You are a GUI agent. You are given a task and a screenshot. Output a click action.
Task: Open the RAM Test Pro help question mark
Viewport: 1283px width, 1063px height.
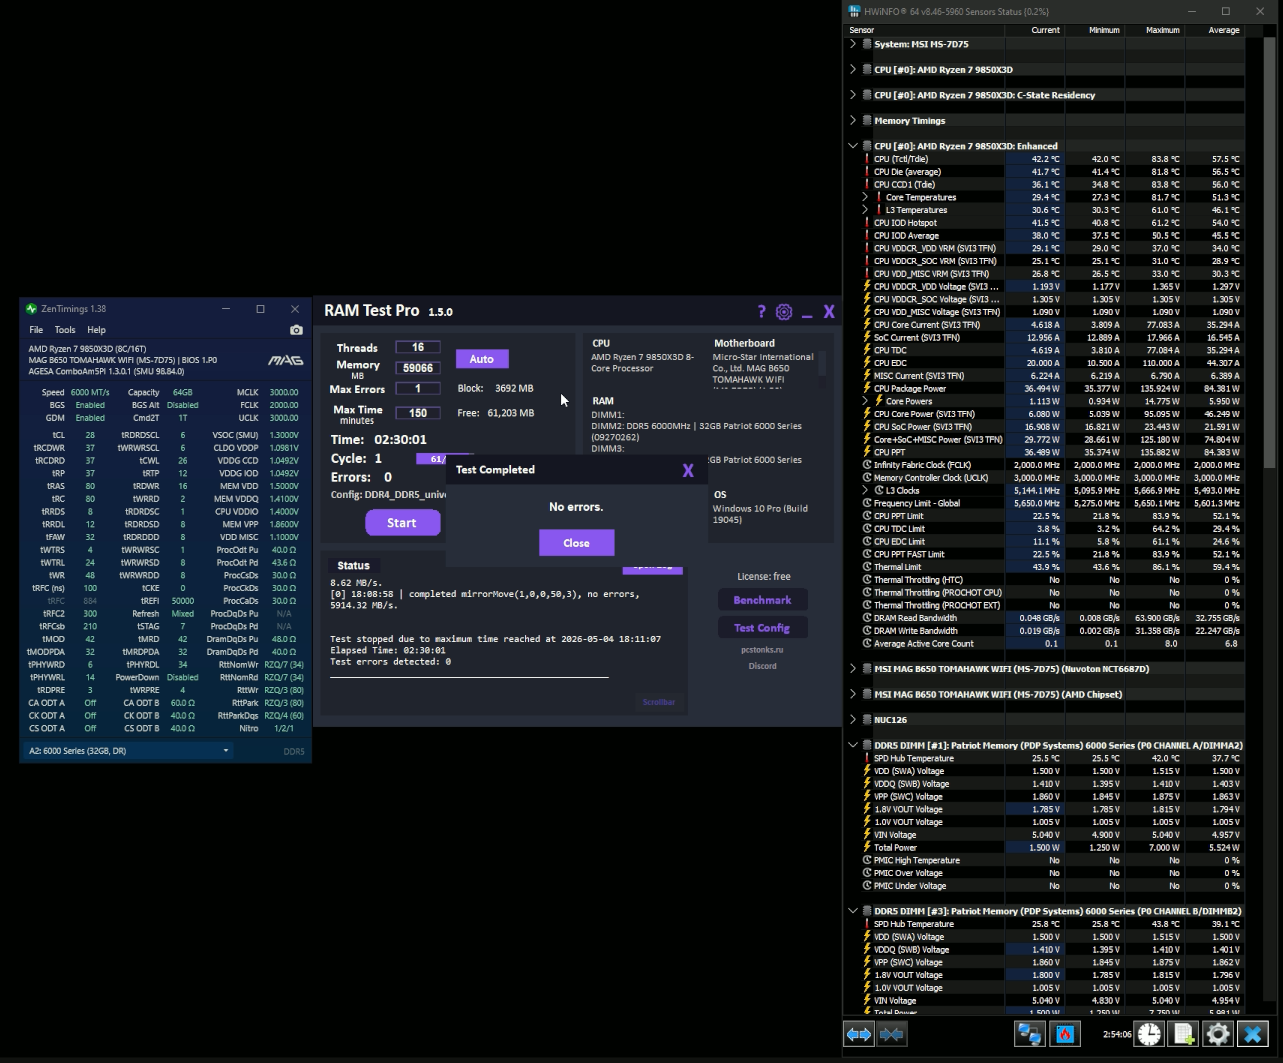tap(761, 312)
